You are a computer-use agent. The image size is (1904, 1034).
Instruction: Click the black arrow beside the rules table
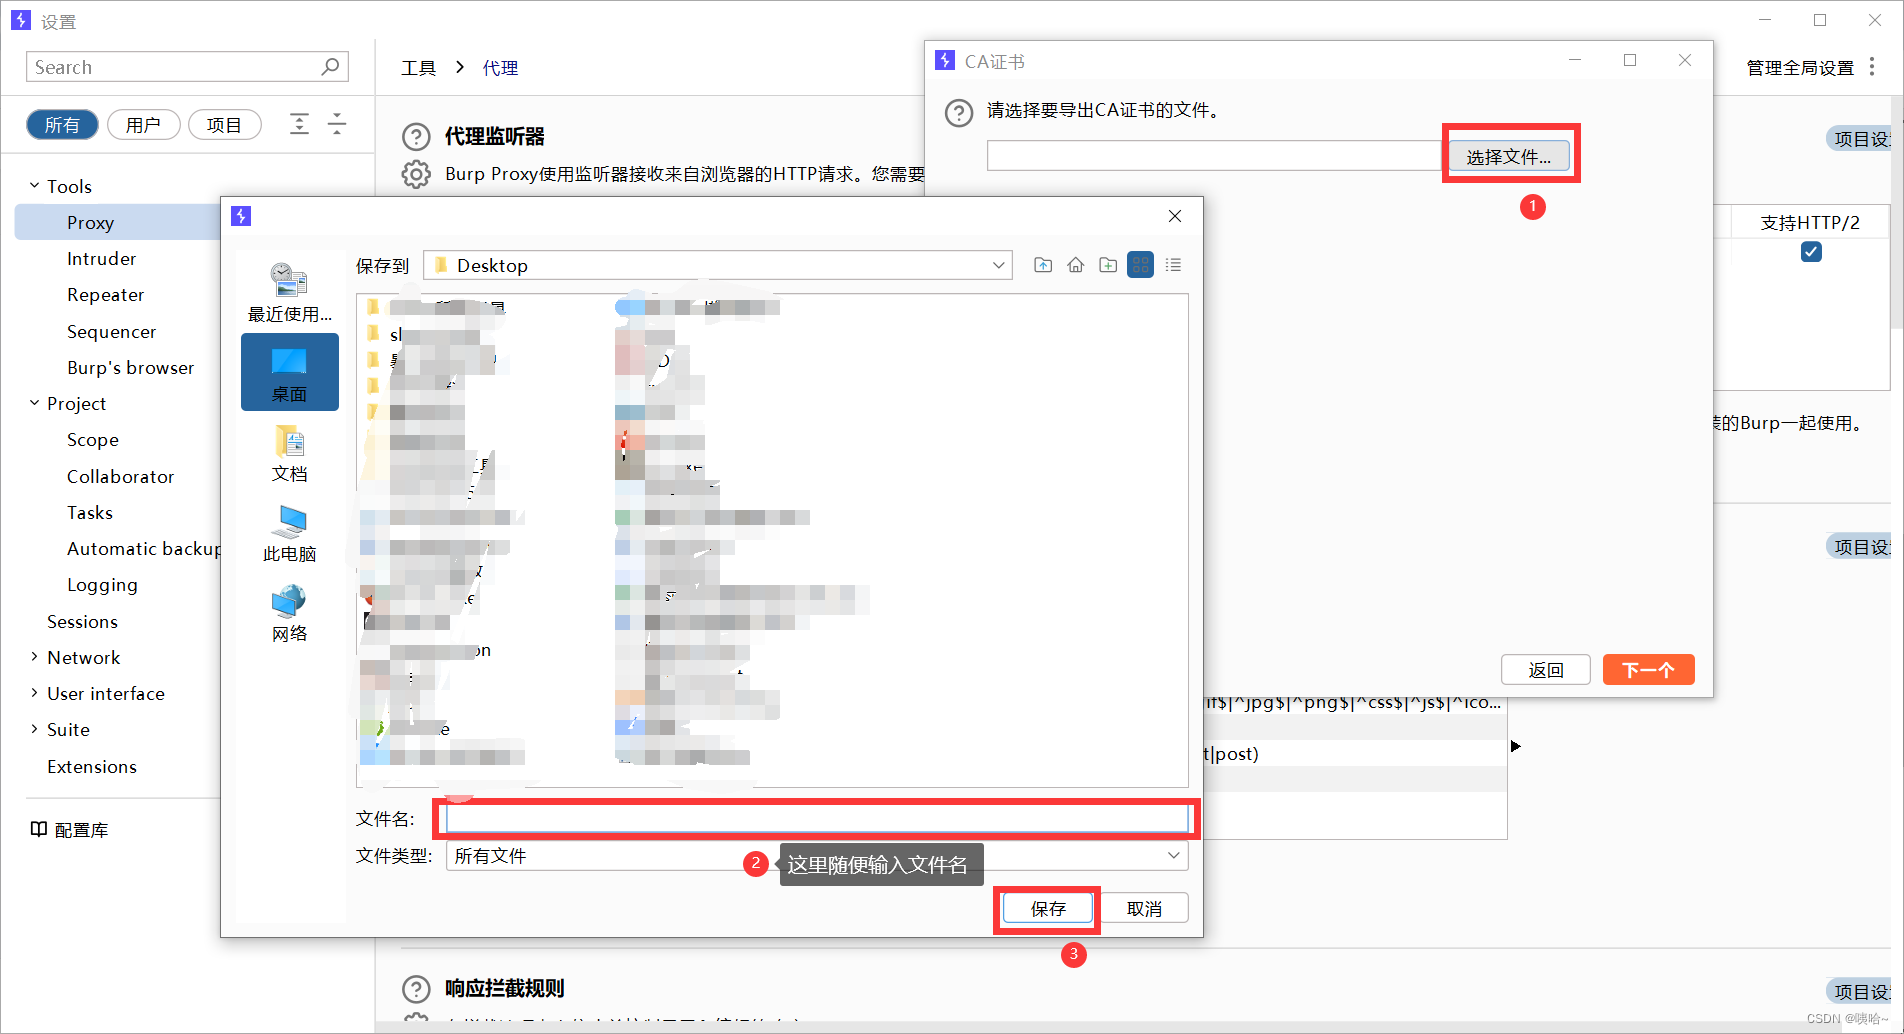[1516, 746]
